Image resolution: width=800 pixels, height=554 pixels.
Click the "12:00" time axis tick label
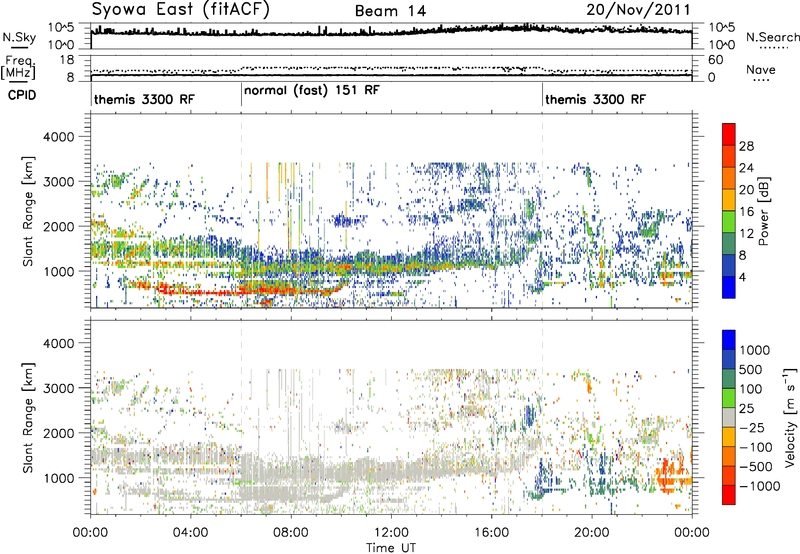pyautogui.click(x=391, y=533)
